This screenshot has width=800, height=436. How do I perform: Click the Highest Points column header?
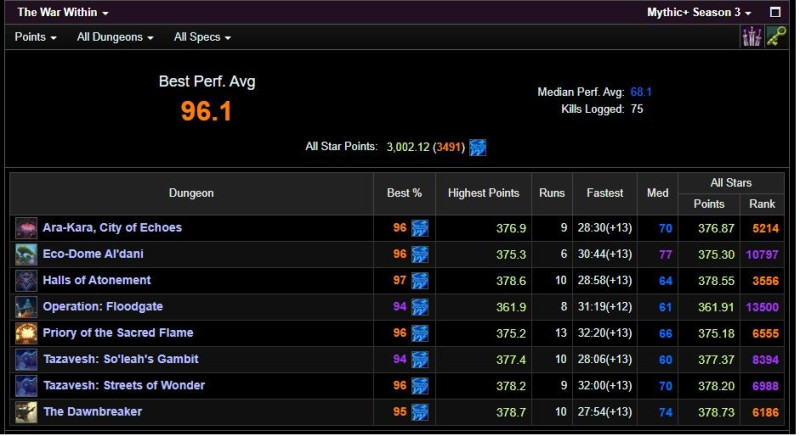click(x=483, y=193)
